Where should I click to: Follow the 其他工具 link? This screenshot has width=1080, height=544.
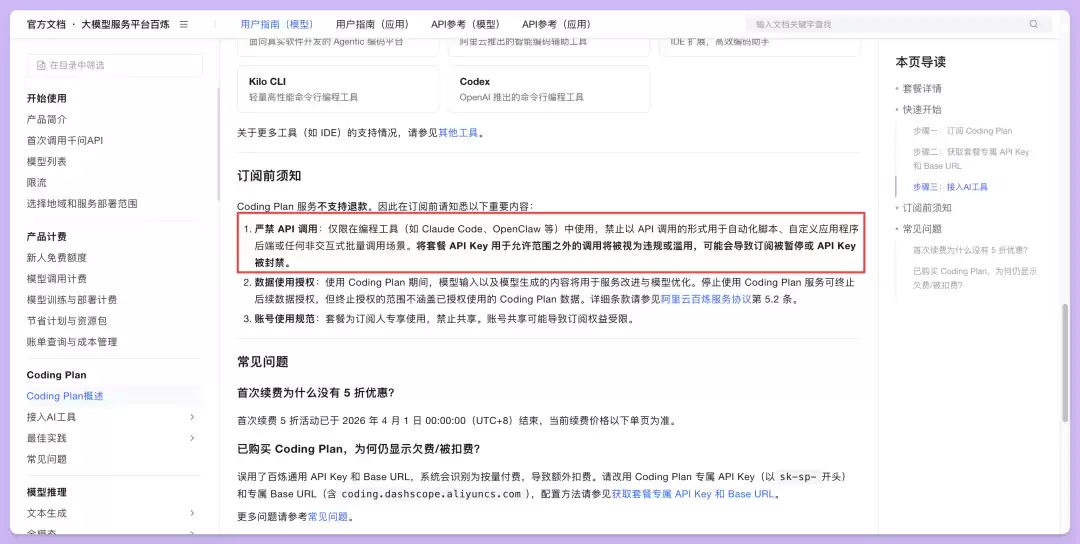[458, 133]
